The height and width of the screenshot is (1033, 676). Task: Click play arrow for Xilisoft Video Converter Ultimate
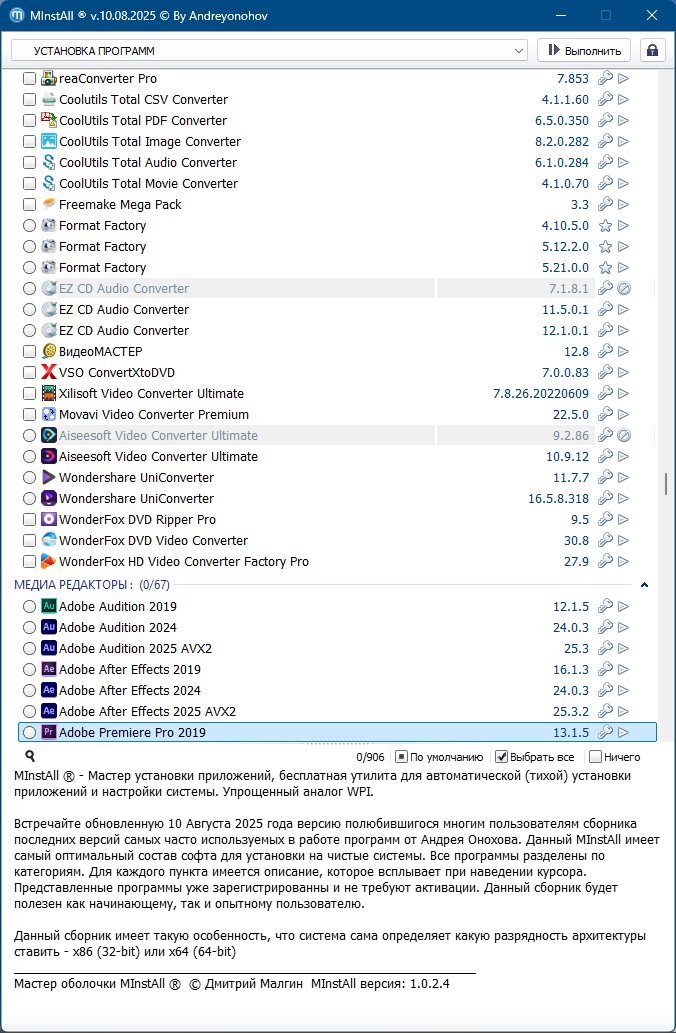623,393
